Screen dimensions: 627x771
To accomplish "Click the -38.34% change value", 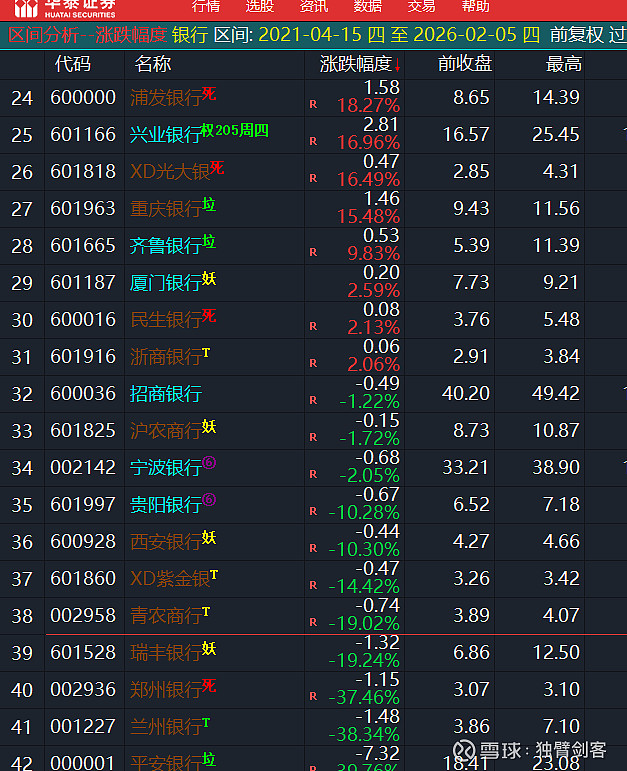I will [x=364, y=735].
